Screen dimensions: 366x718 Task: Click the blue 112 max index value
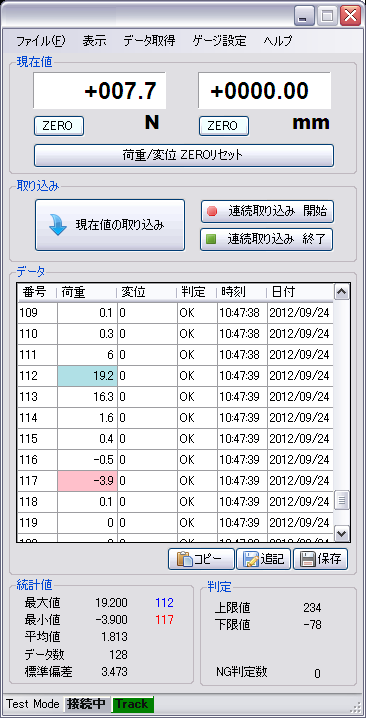(164, 603)
